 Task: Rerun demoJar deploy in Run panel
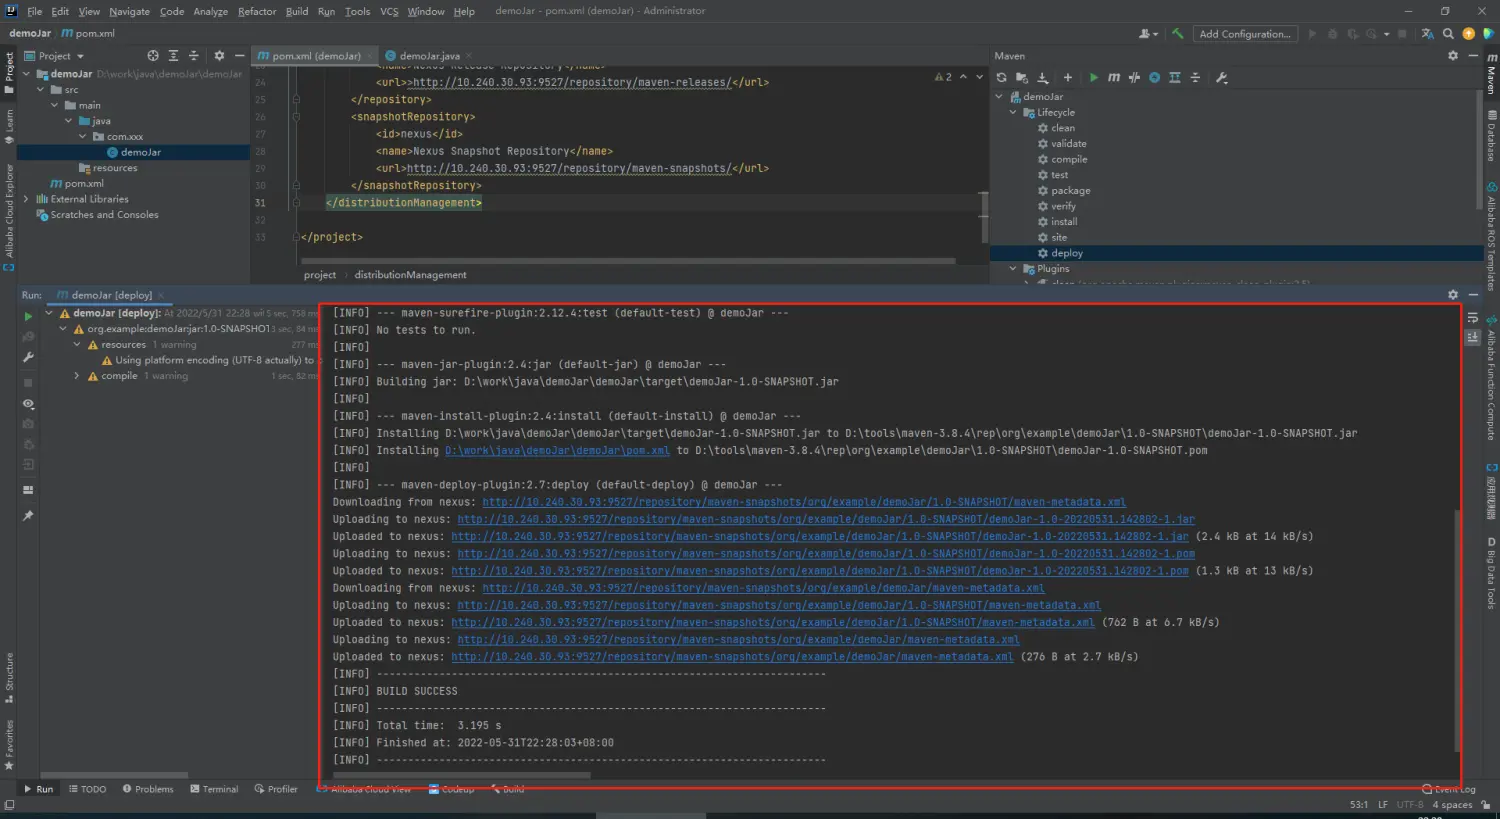coord(28,316)
